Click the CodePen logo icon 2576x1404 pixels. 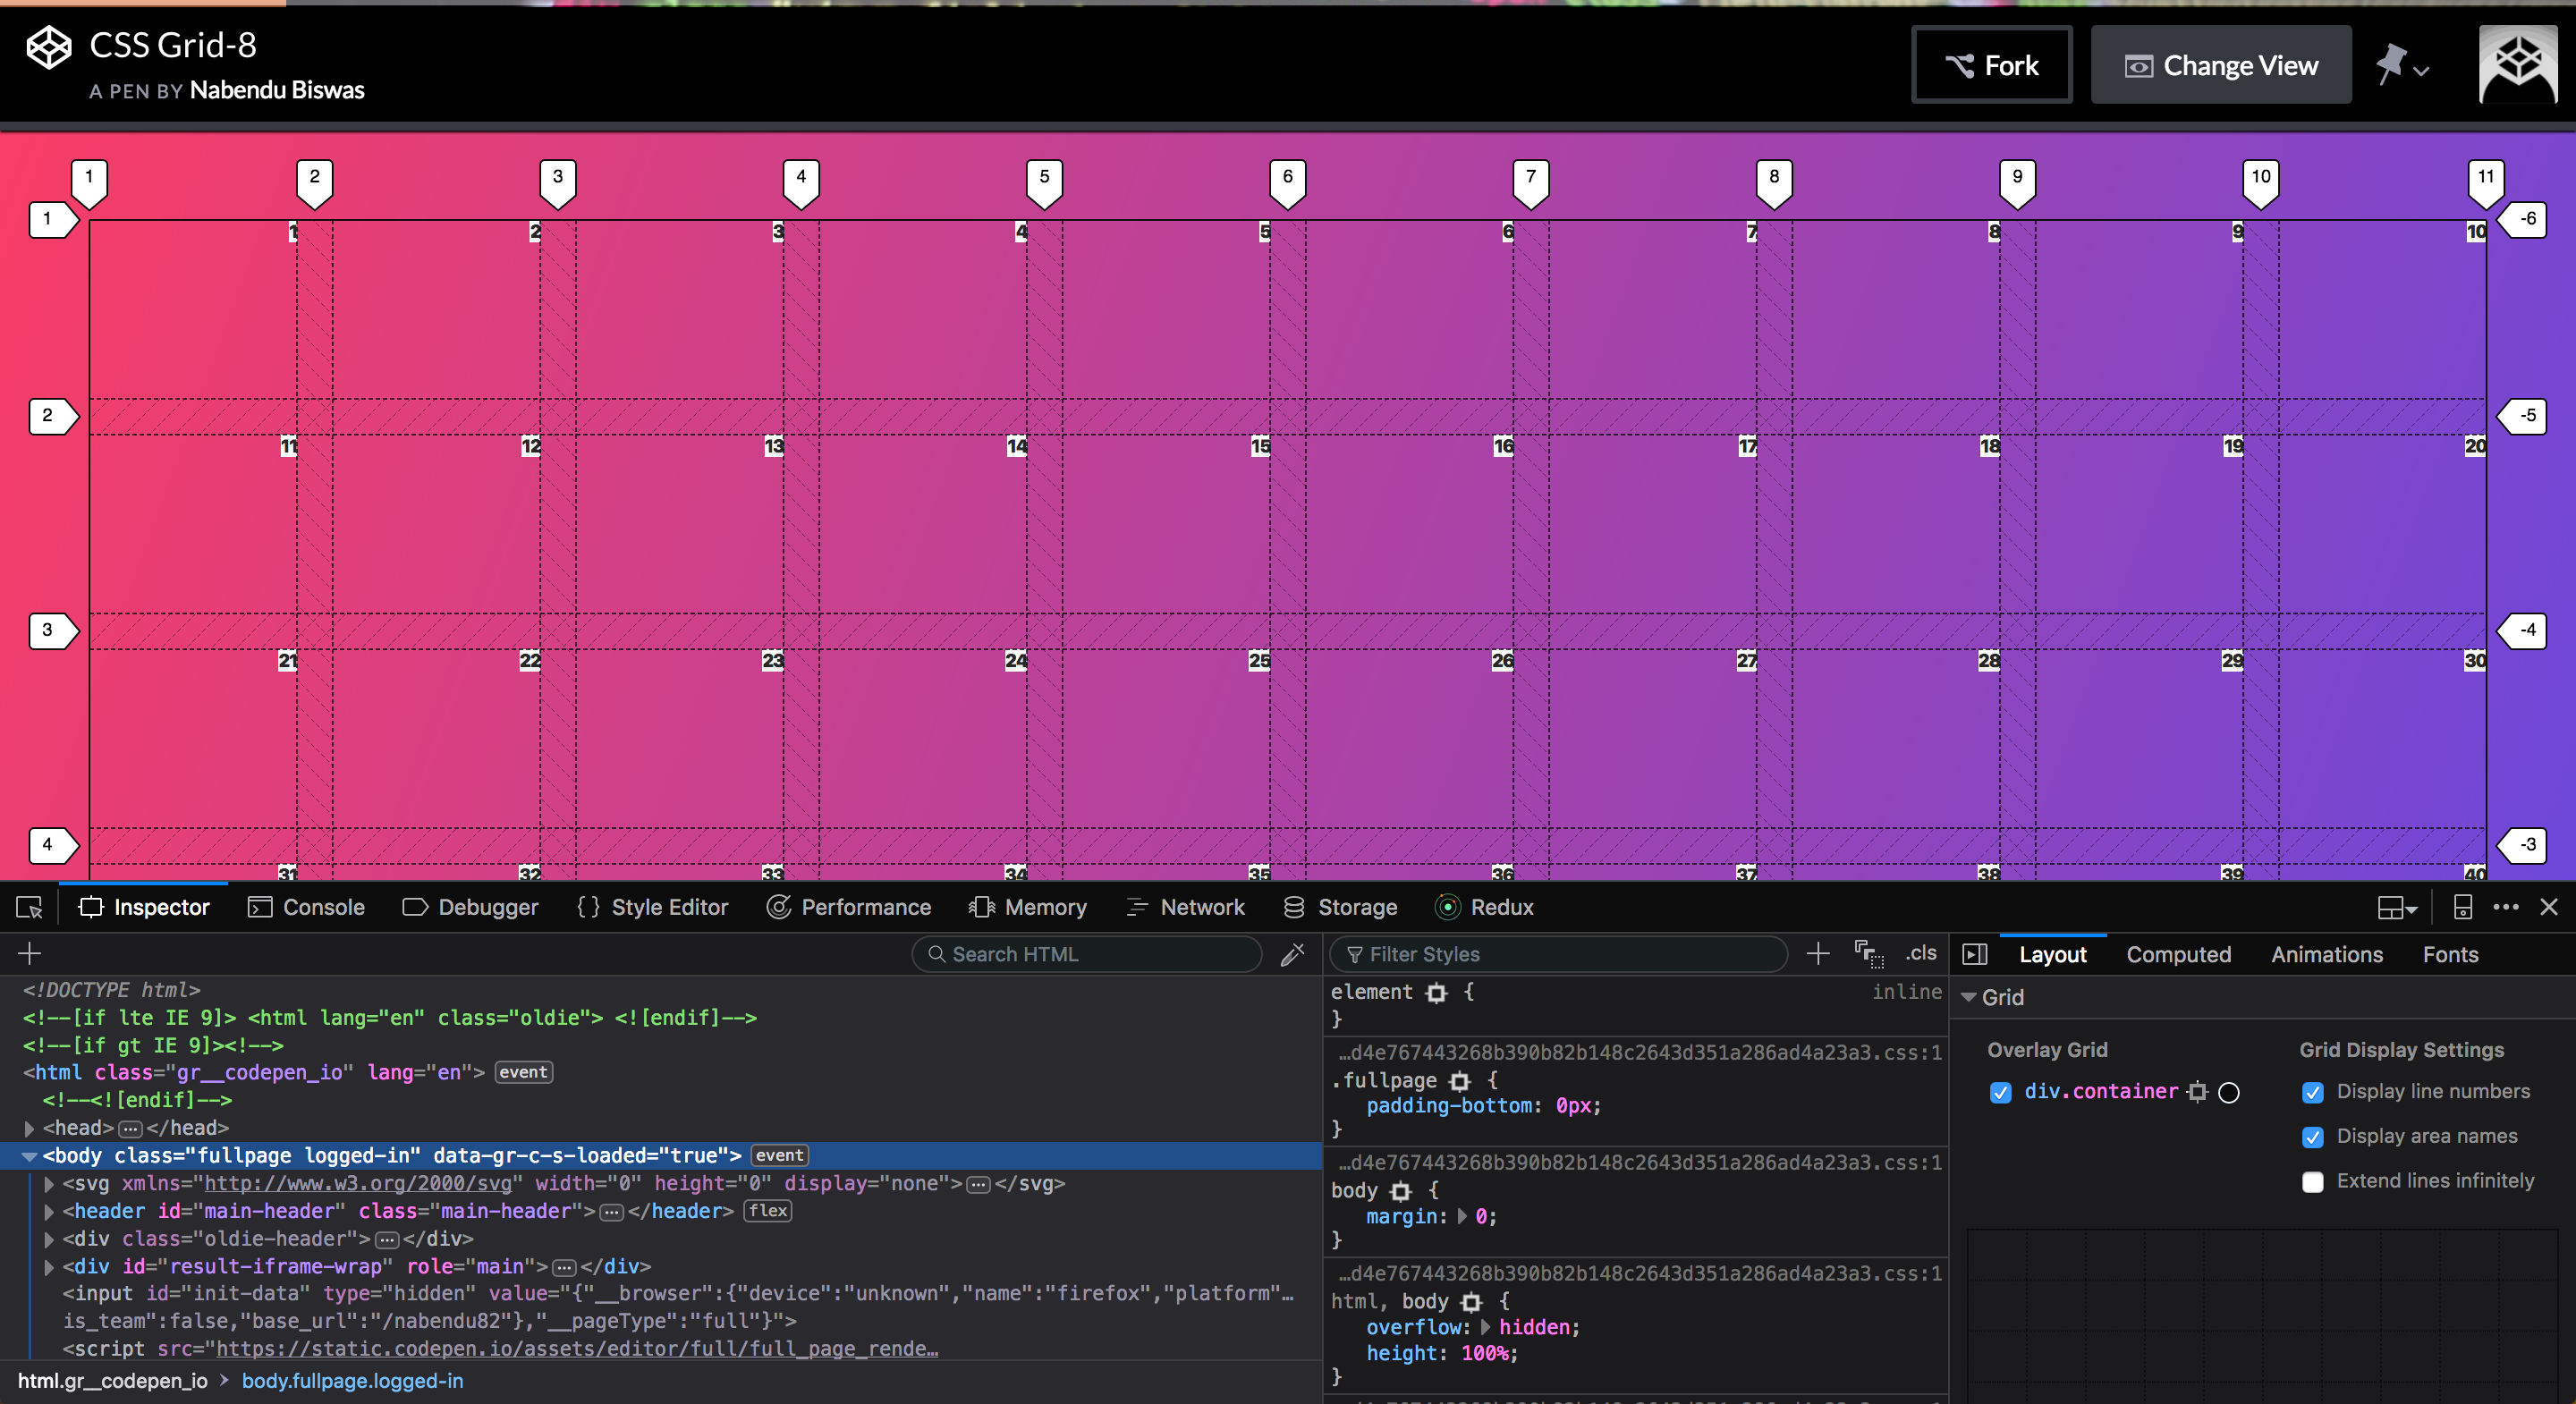(48, 47)
